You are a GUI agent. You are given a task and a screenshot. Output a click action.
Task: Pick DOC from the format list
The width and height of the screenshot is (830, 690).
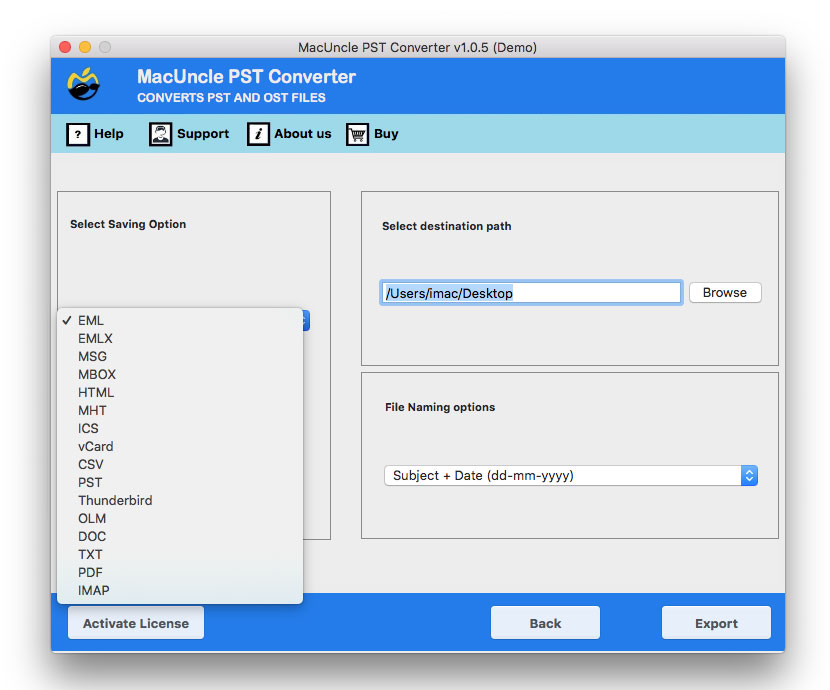point(180,537)
